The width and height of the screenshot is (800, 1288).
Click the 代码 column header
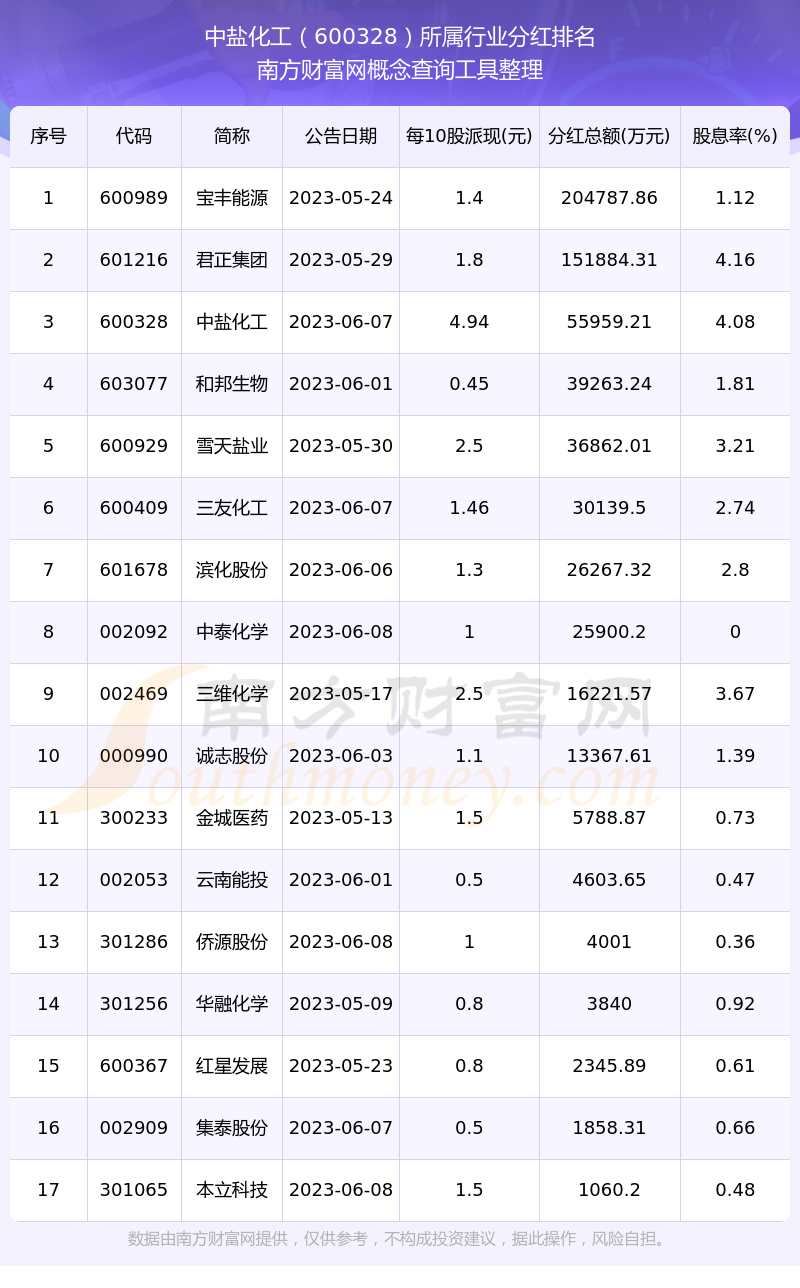134,136
